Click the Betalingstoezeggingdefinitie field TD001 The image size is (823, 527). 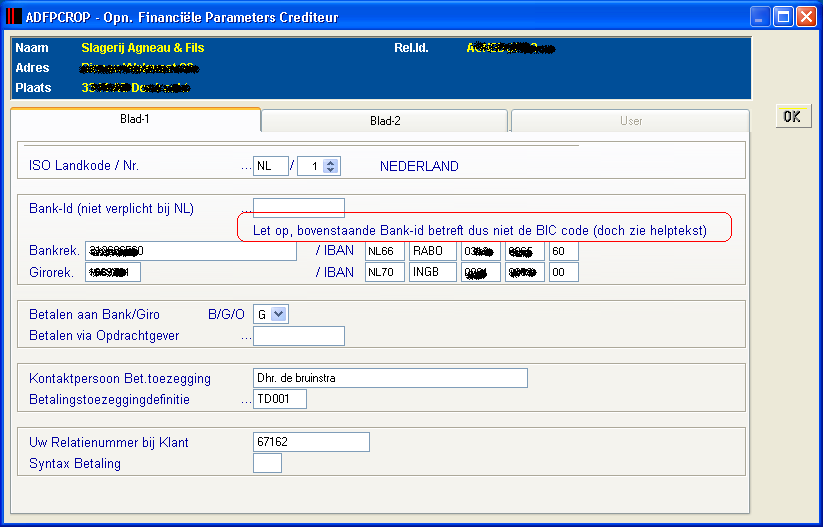(x=280, y=399)
